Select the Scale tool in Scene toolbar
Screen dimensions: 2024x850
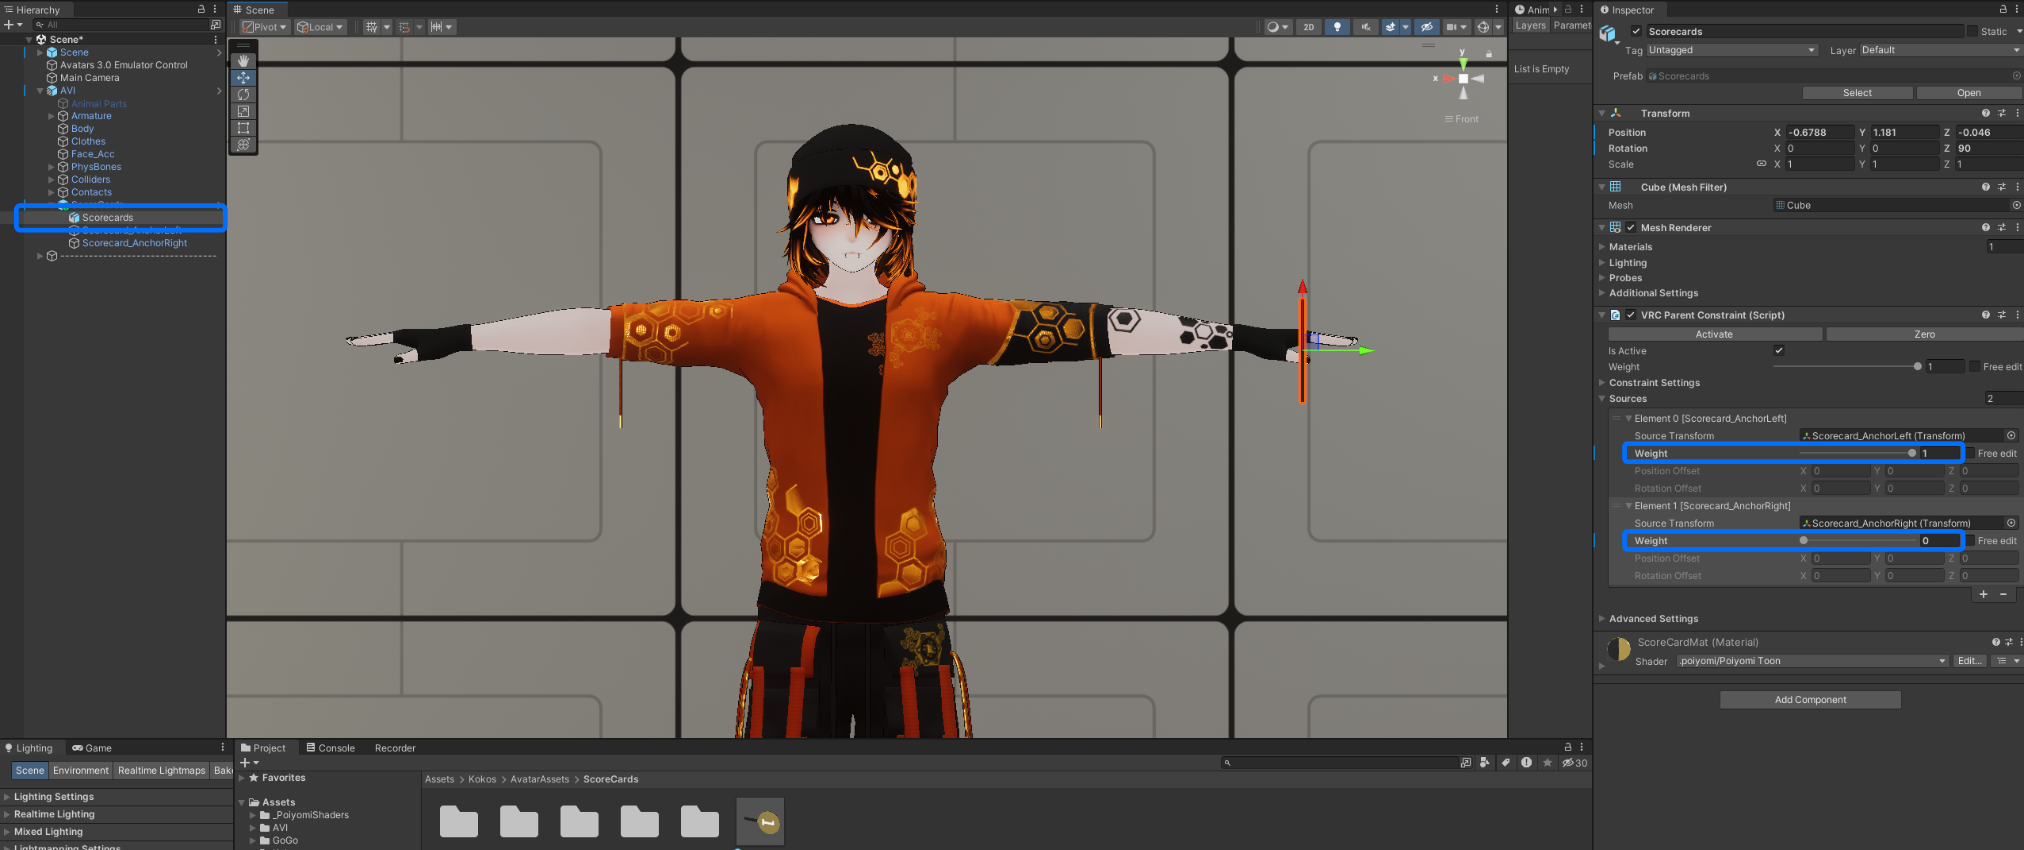click(243, 111)
